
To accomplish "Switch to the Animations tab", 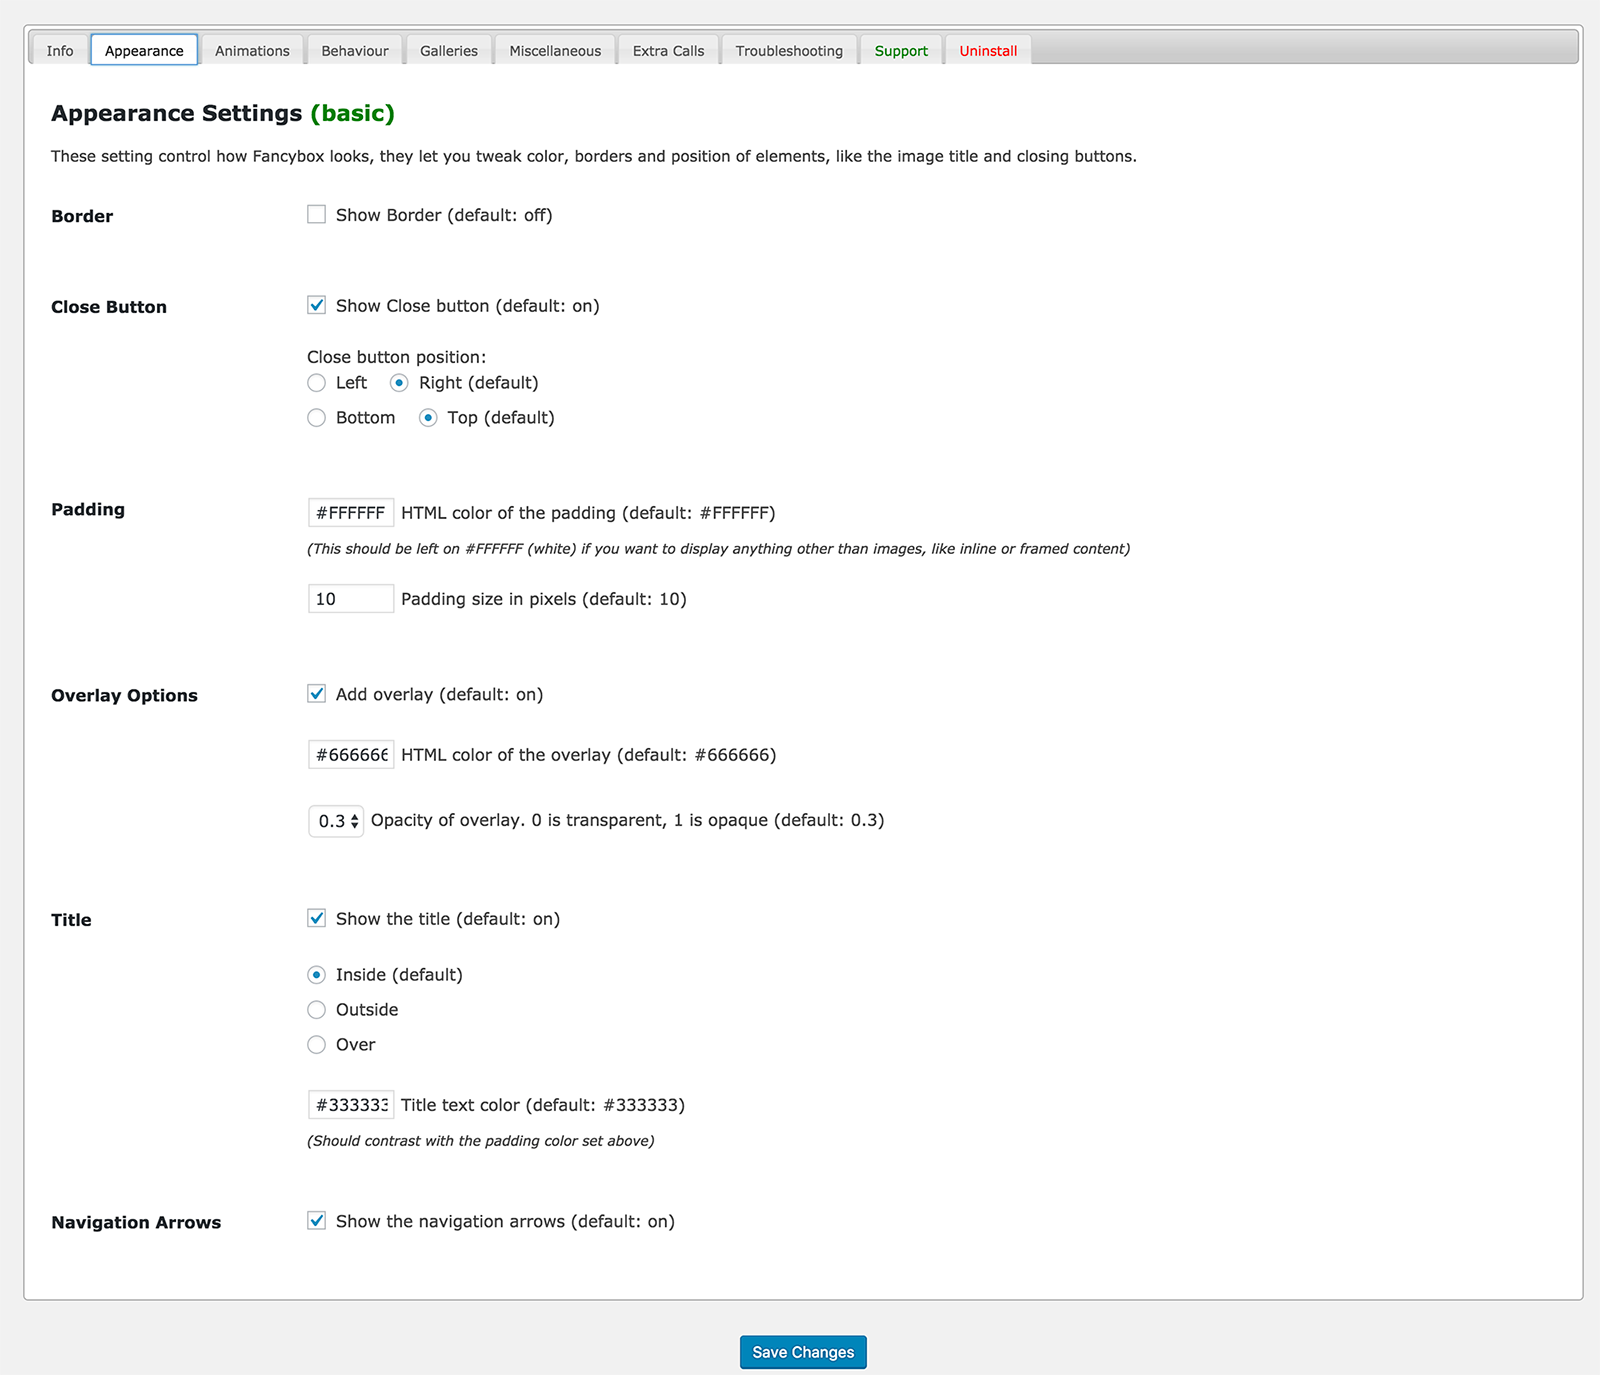I will point(252,51).
